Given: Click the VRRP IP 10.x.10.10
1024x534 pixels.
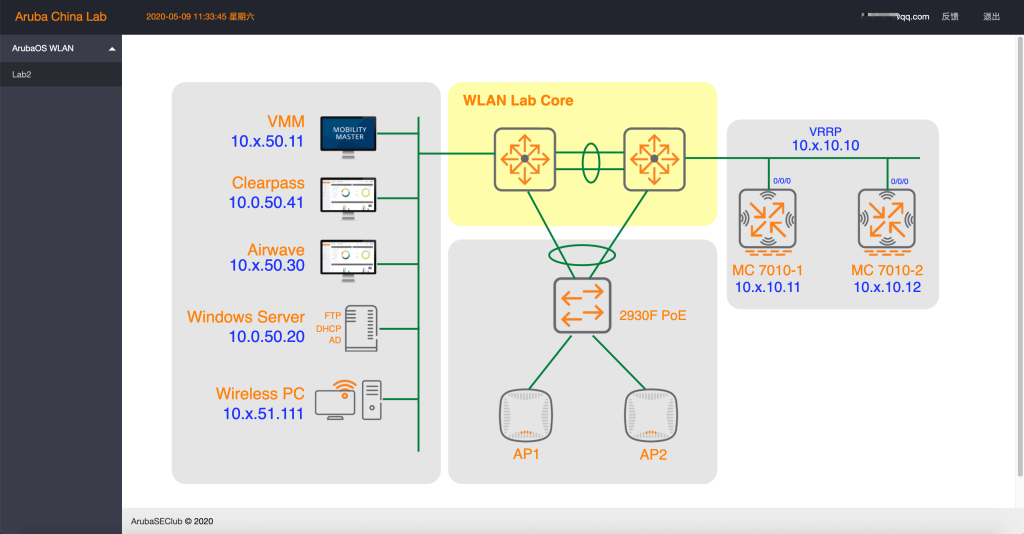Looking at the screenshot, I should pos(825,146).
